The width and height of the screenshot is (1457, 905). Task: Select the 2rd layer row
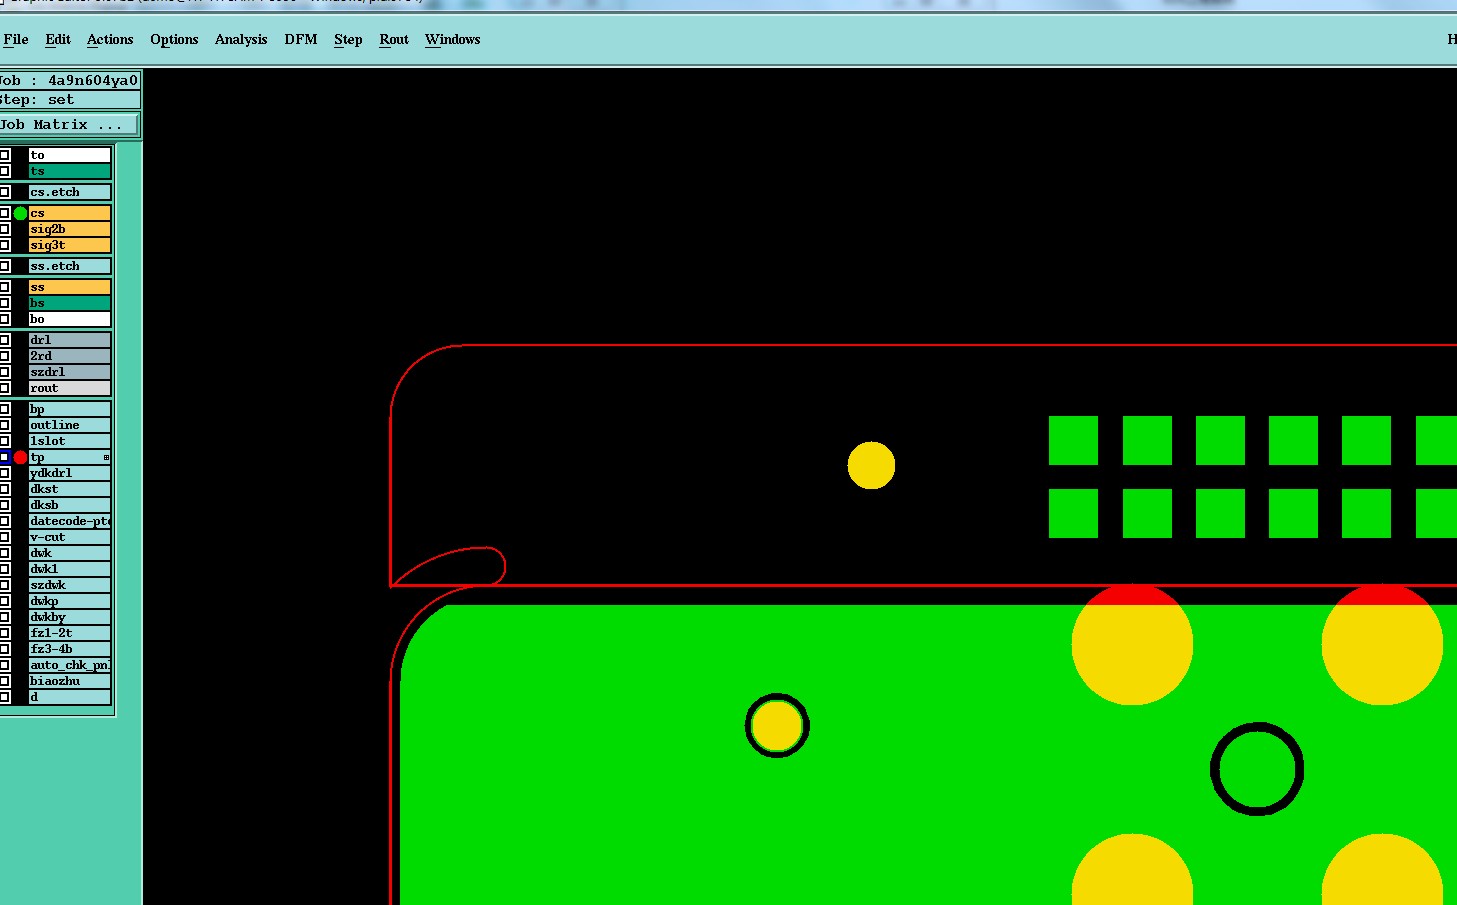point(69,356)
